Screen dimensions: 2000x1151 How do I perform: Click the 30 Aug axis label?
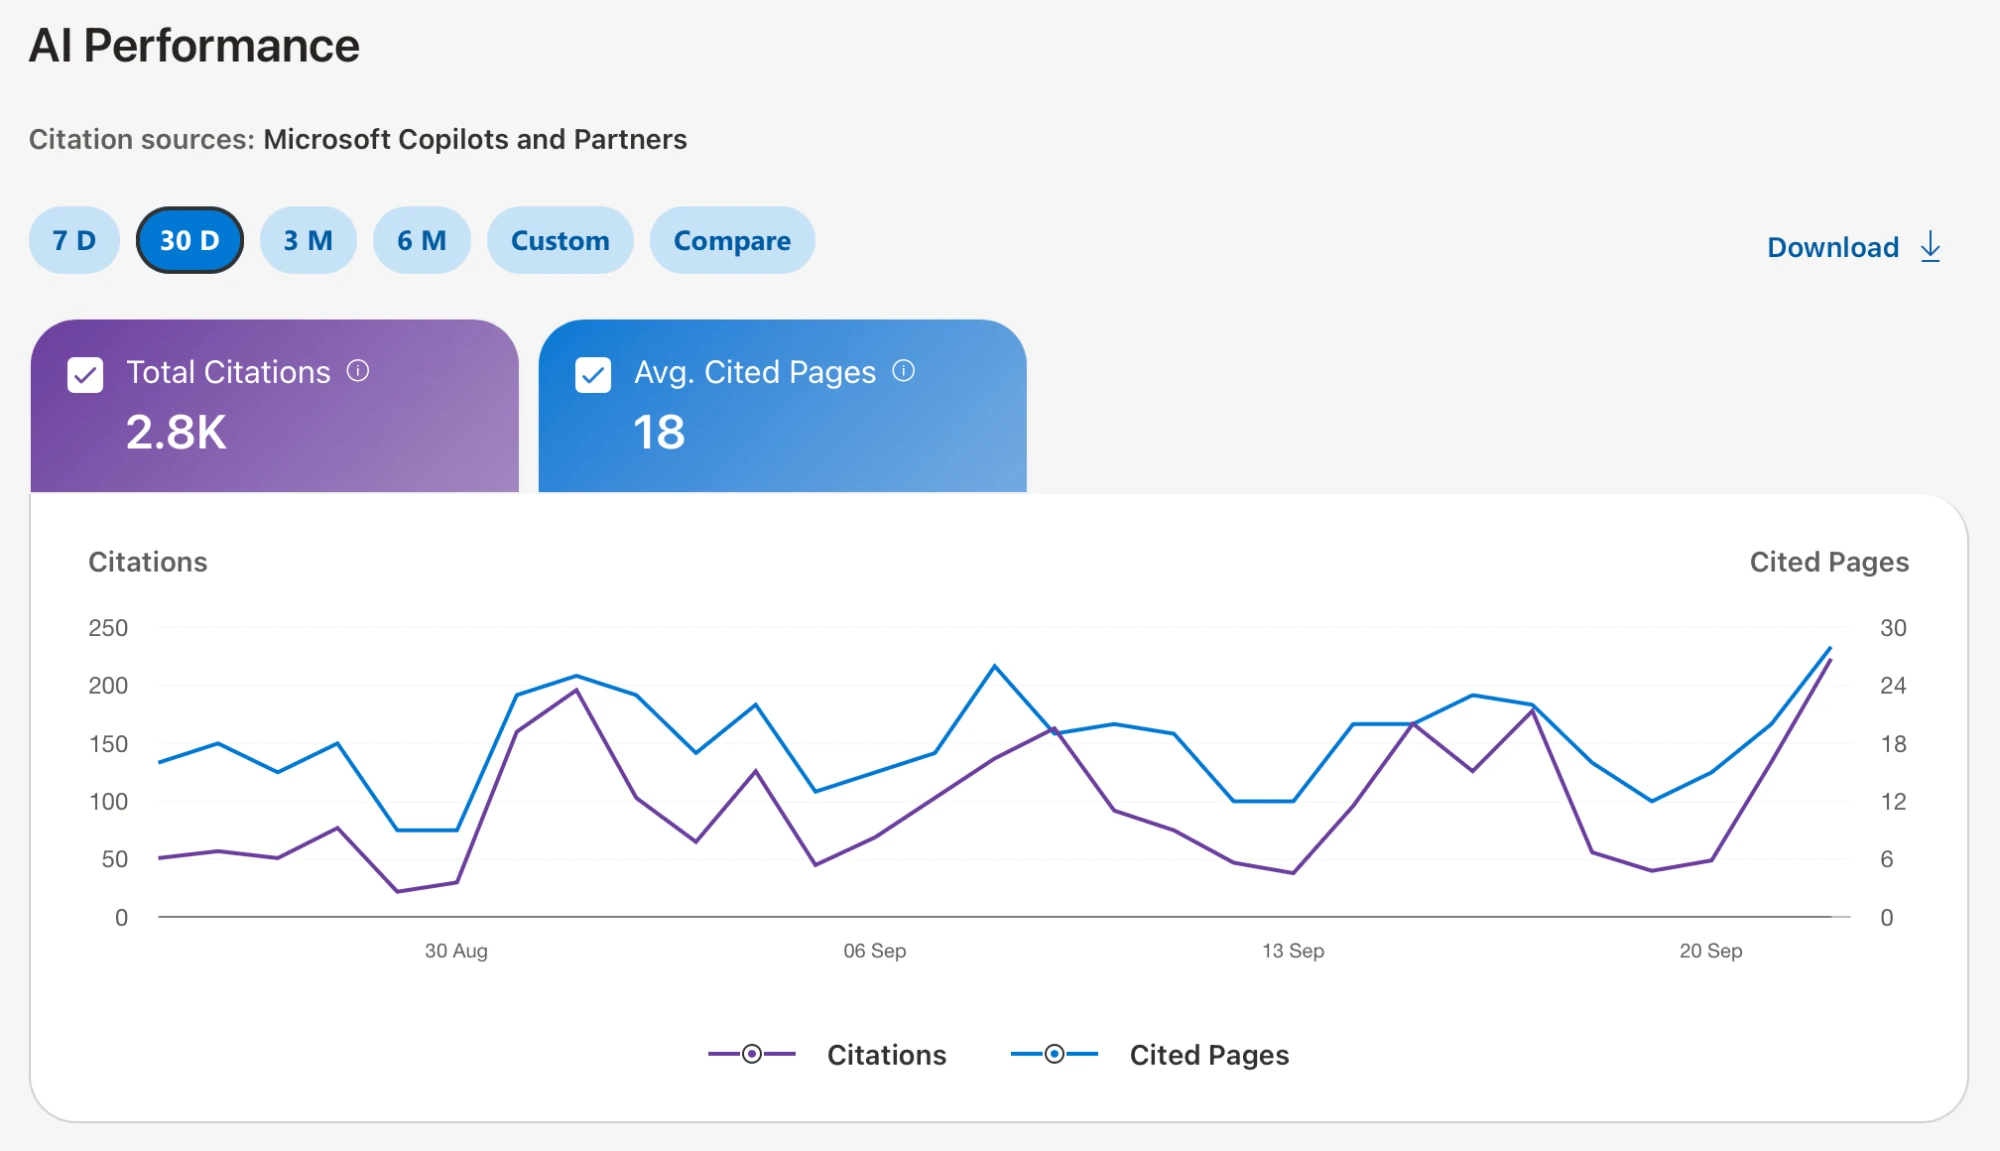coord(456,951)
